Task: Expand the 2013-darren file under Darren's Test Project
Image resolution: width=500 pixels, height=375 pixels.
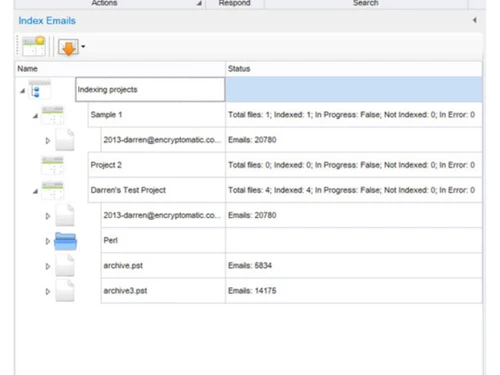Action: click(x=48, y=216)
